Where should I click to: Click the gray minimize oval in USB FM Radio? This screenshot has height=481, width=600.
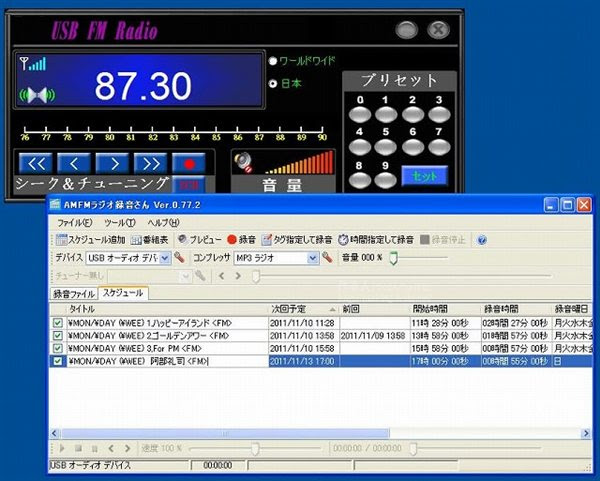click(x=406, y=30)
